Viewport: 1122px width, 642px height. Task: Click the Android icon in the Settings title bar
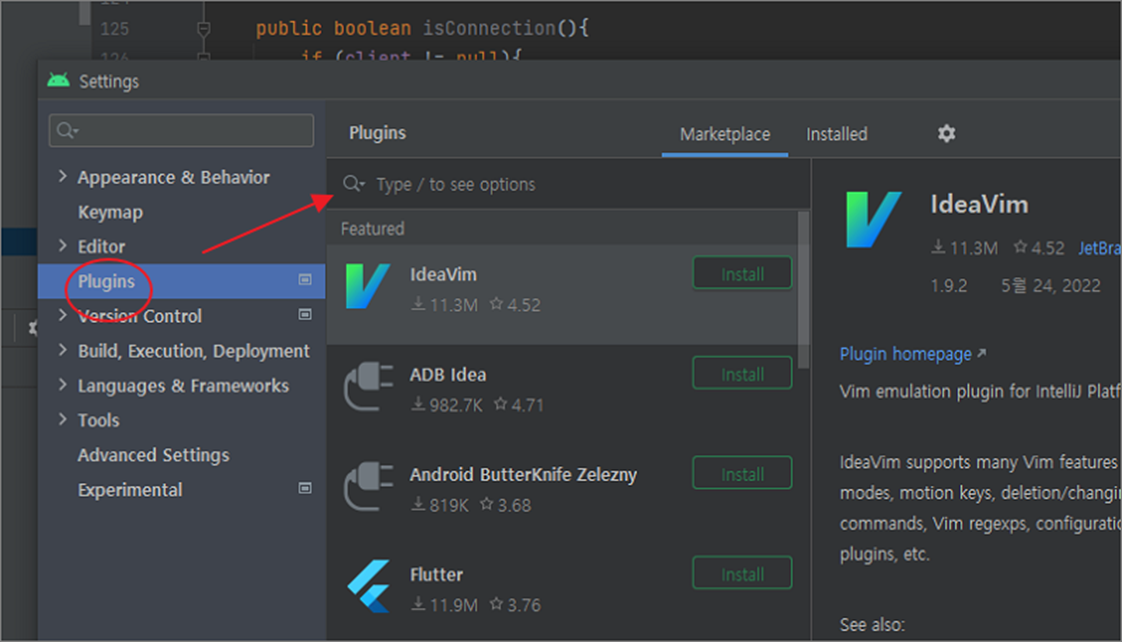coord(59,80)
